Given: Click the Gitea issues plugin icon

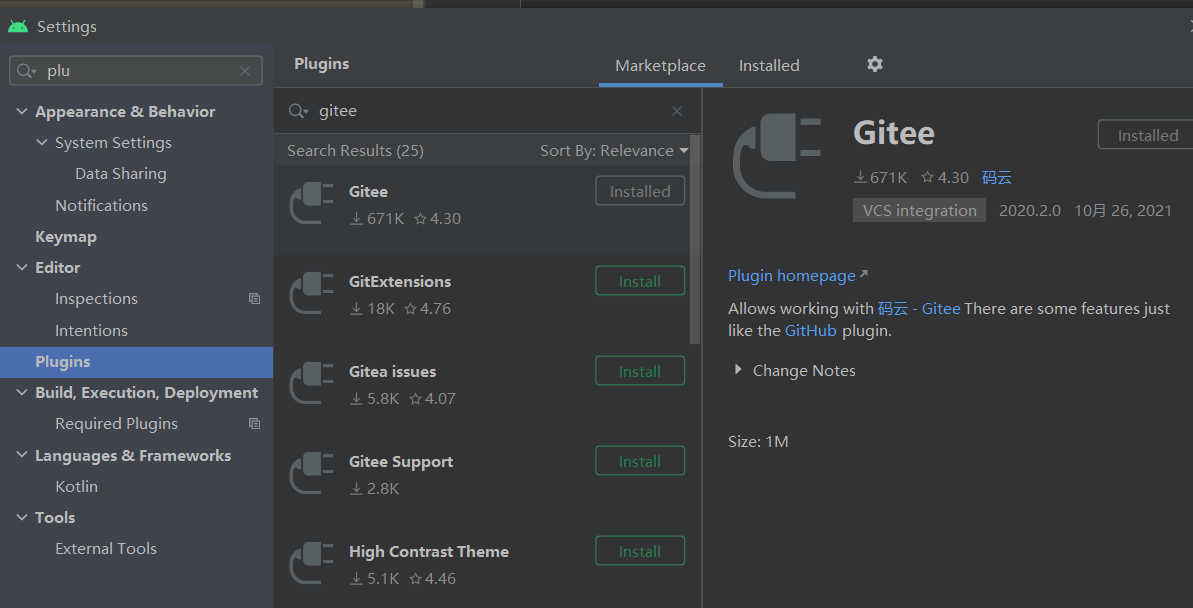Looking at the screenshot, I should click(311, 384).
